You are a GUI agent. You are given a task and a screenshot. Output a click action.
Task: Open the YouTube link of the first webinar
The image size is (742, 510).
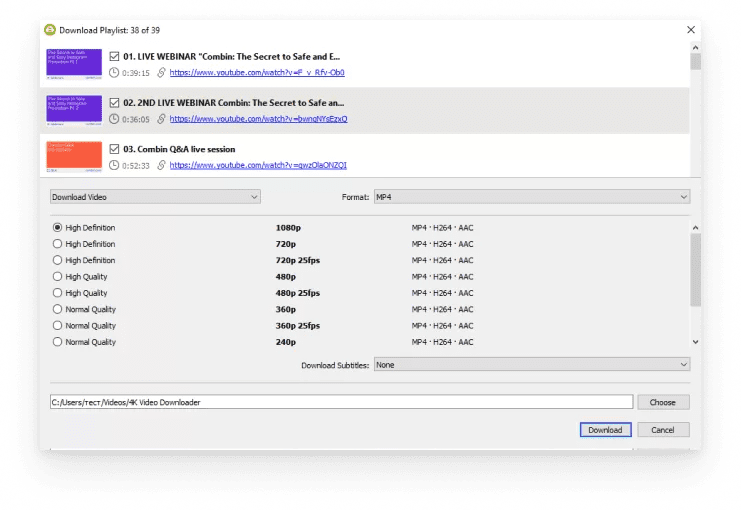coord(257,73)
